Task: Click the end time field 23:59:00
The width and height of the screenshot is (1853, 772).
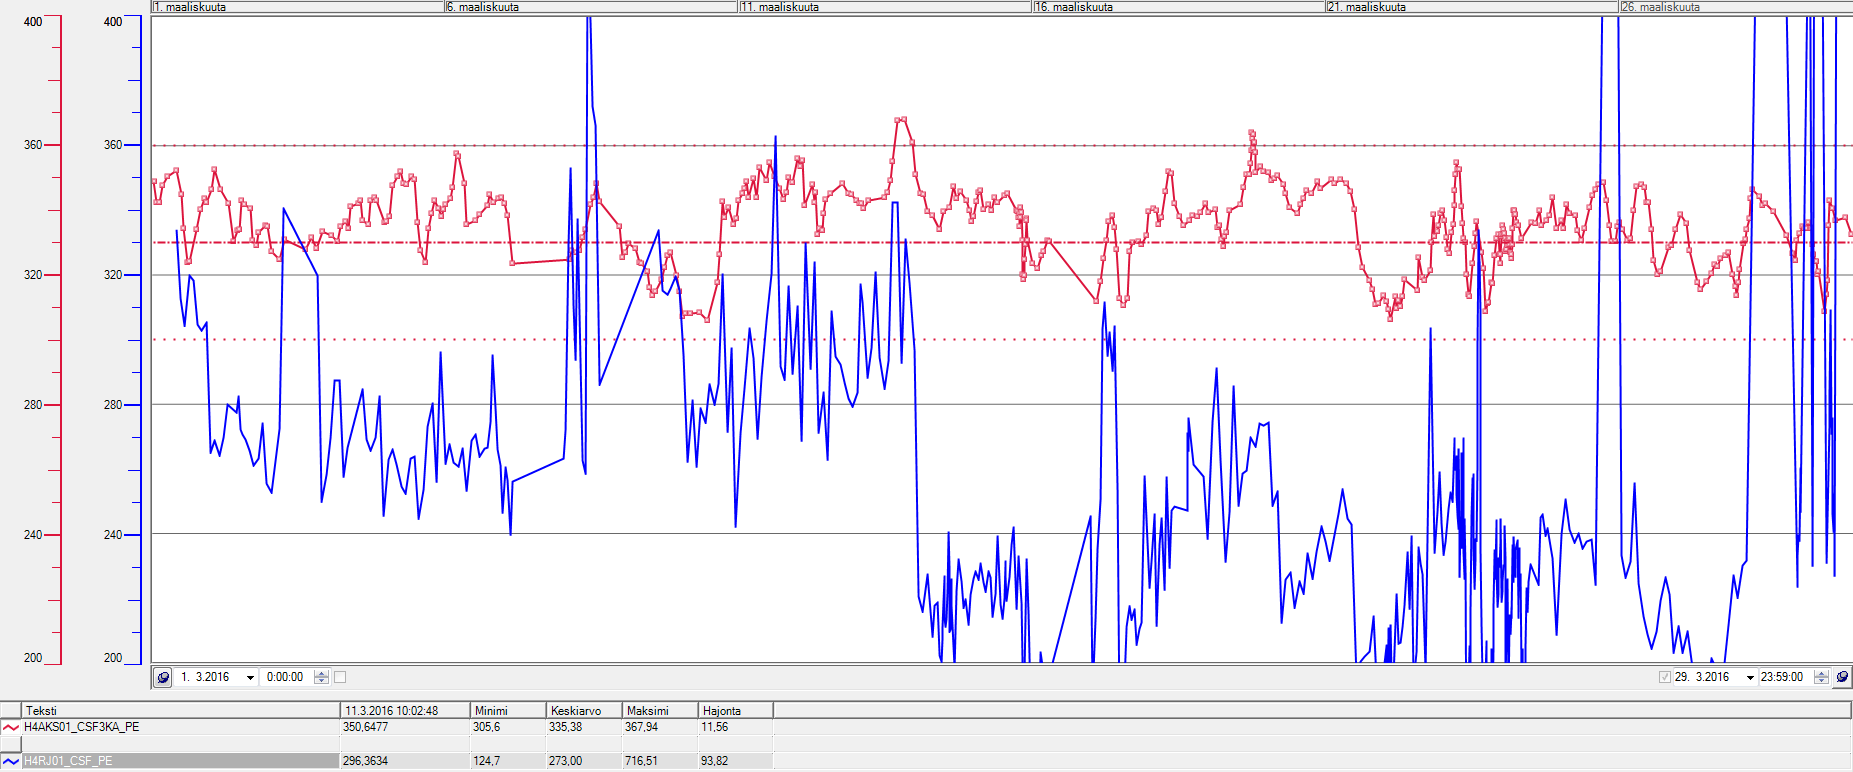Action: click(x=1783, y=677)
